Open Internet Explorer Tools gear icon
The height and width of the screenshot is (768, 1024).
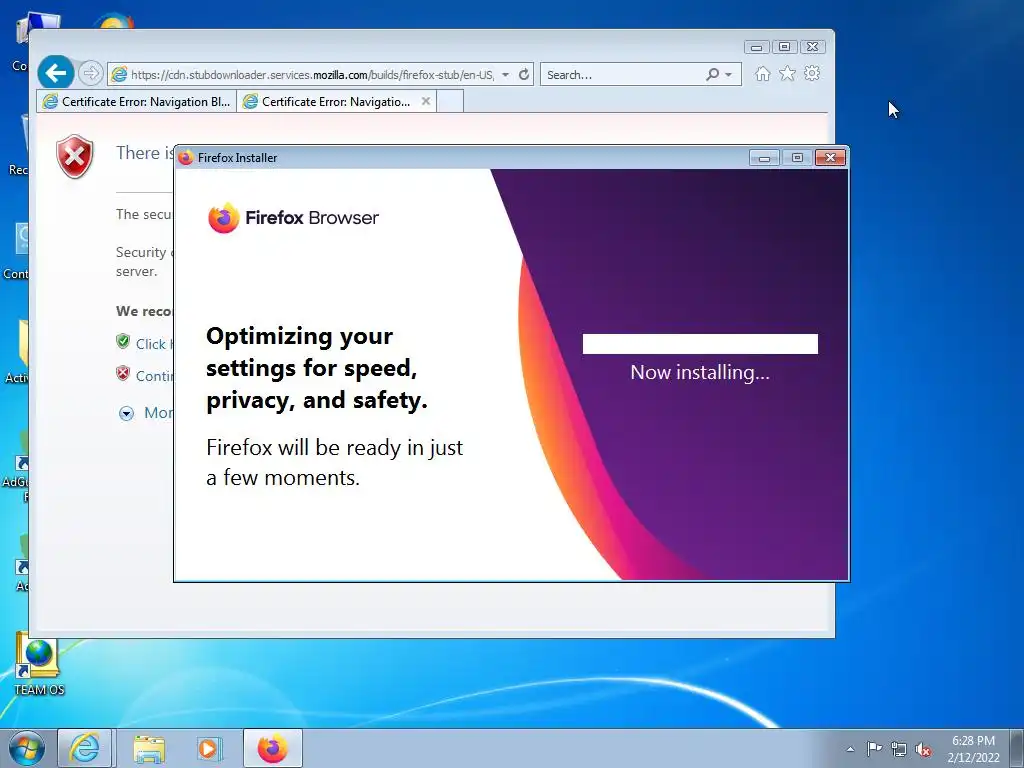point(812,73)
